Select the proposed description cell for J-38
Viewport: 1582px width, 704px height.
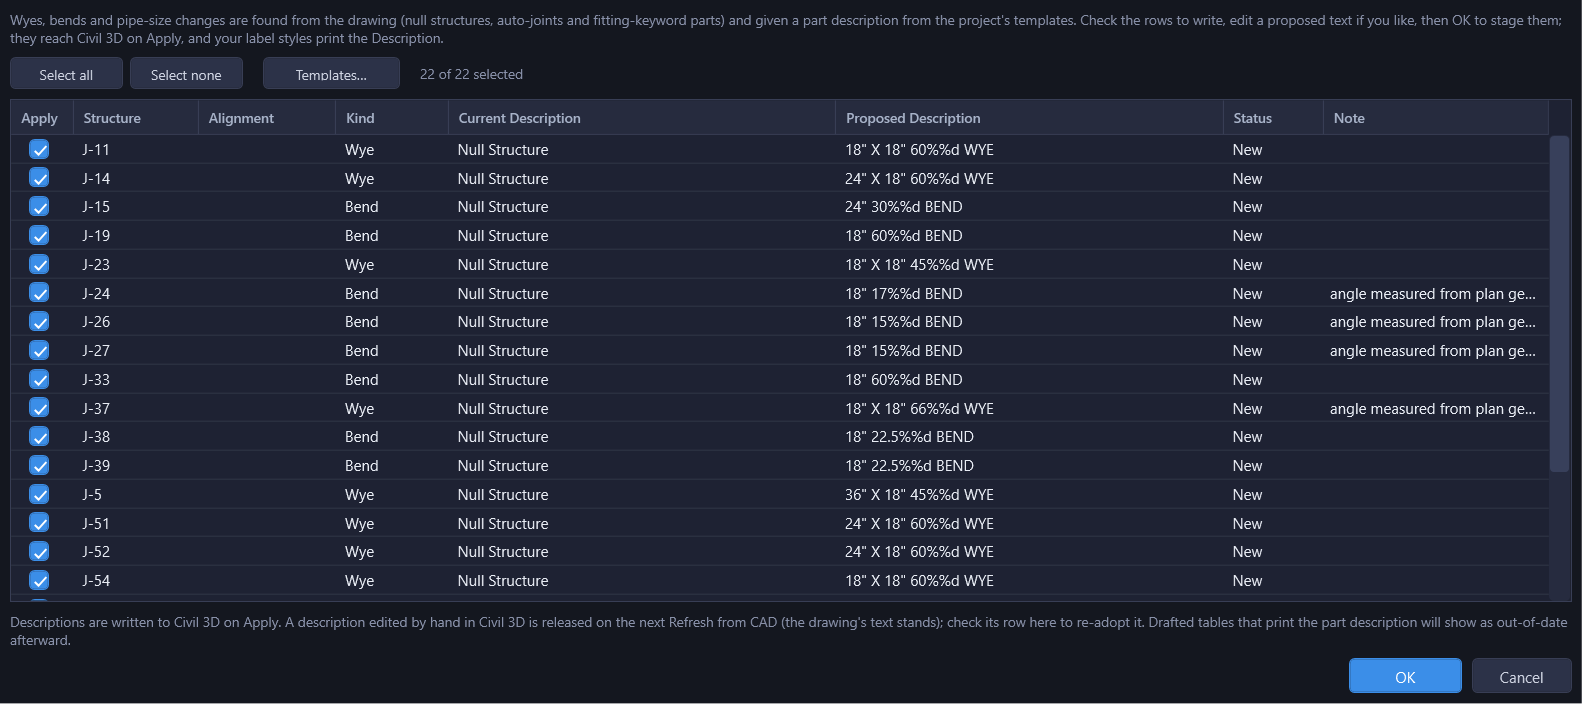pyautogui.click(x=1028, y=437)
